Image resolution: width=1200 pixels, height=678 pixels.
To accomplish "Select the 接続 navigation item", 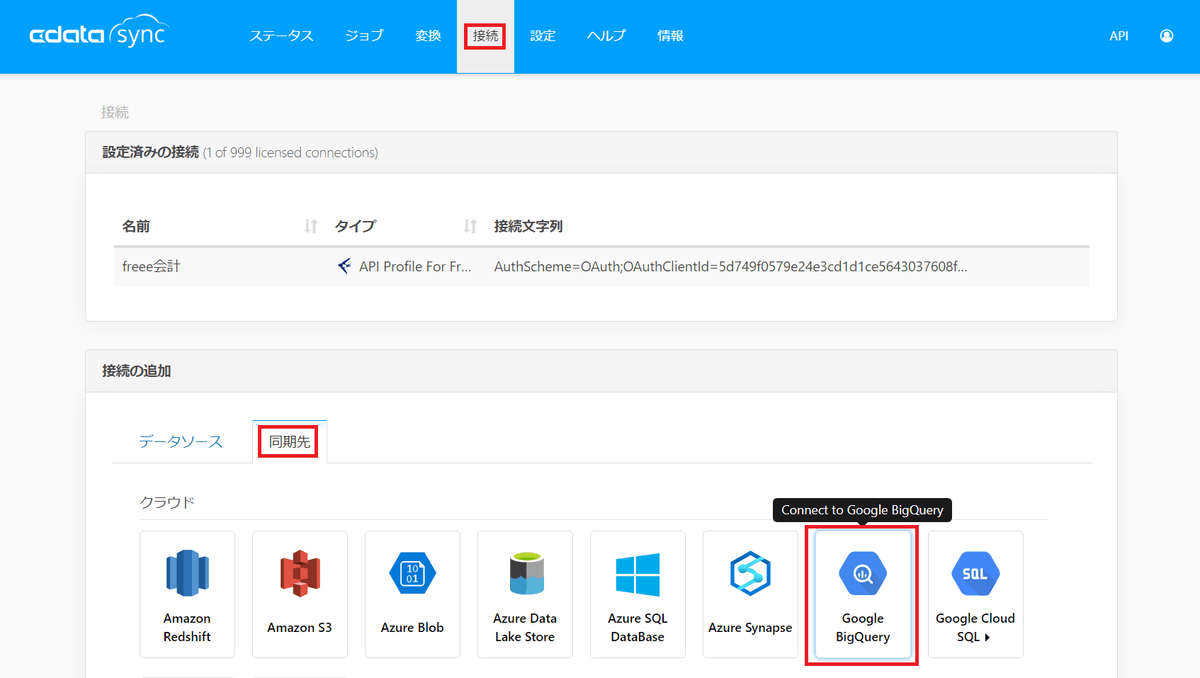I will (x=485, y=36).
